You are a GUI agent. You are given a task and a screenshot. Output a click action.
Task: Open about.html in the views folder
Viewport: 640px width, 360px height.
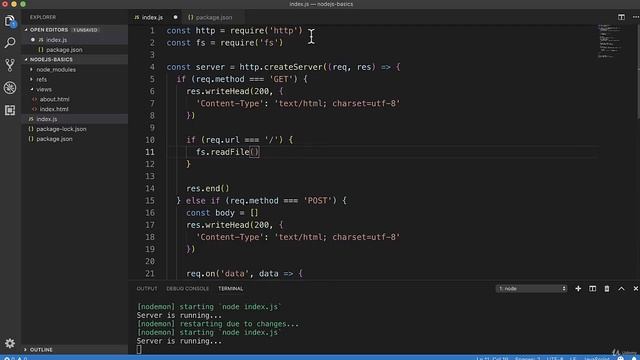click(x=75, y=99)
